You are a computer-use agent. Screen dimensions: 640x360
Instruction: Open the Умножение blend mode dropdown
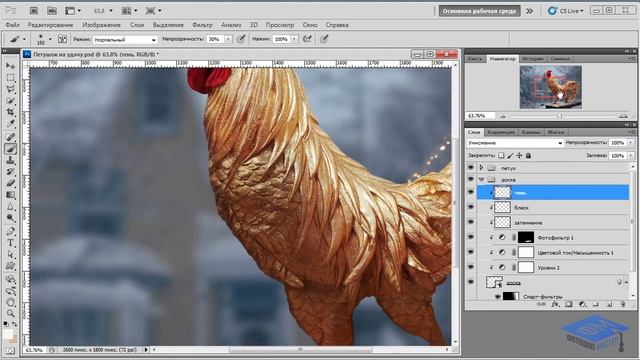(x=515, y=143)
